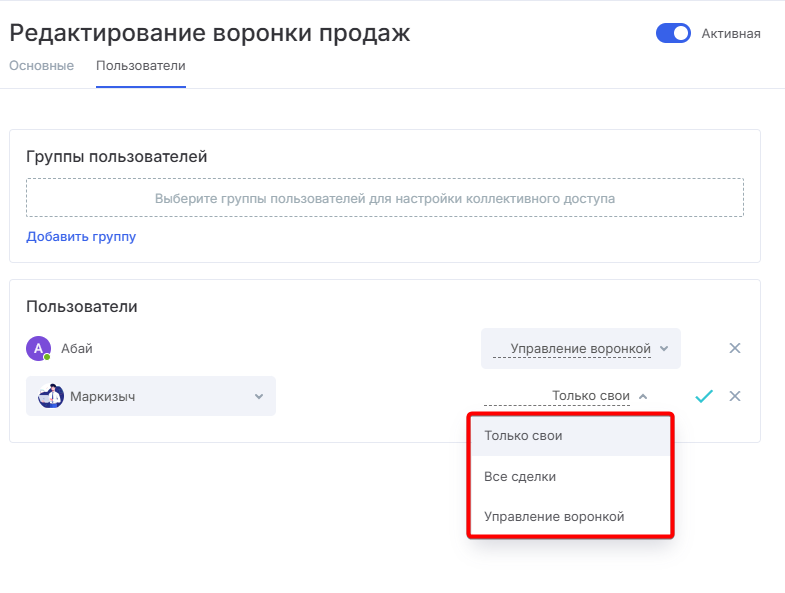Click the Активная label next to the switch
Image resolution: width=785 pixels, height=593 pixels.
(731, 34)
